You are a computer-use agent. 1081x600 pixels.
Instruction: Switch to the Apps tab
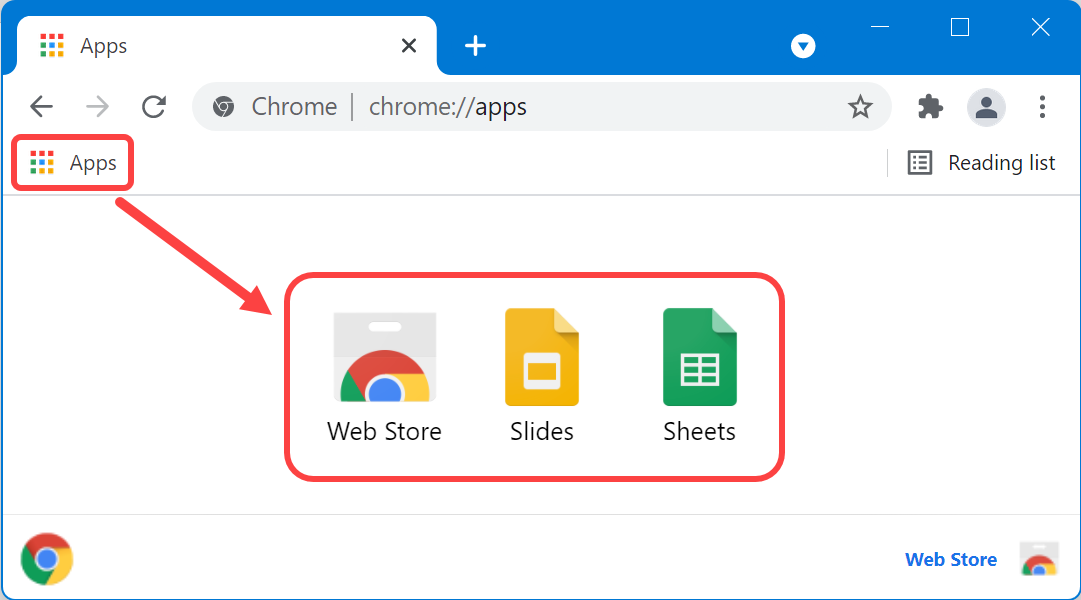click(x=150, y=45)
